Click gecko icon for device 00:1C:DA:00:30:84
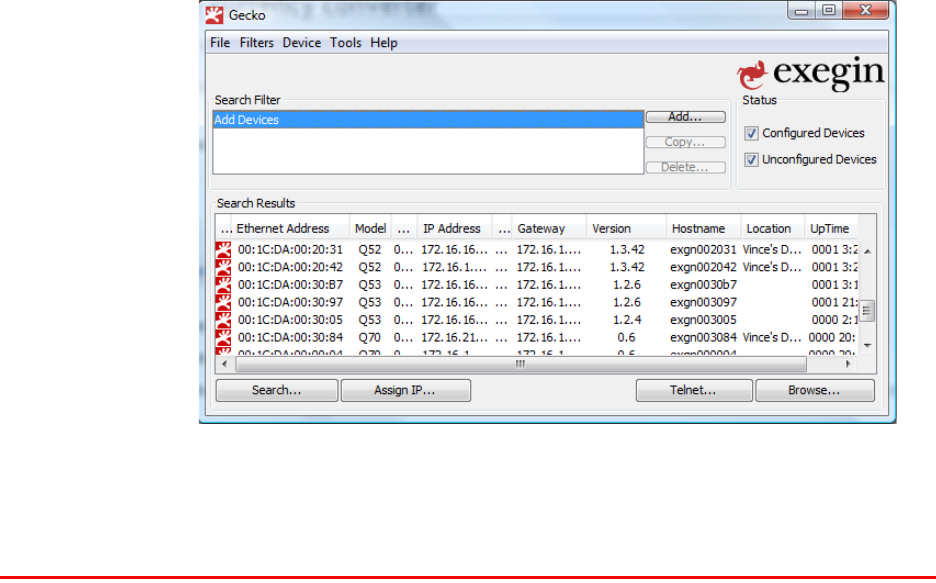 pyautogui.click(x=223, y=338)
